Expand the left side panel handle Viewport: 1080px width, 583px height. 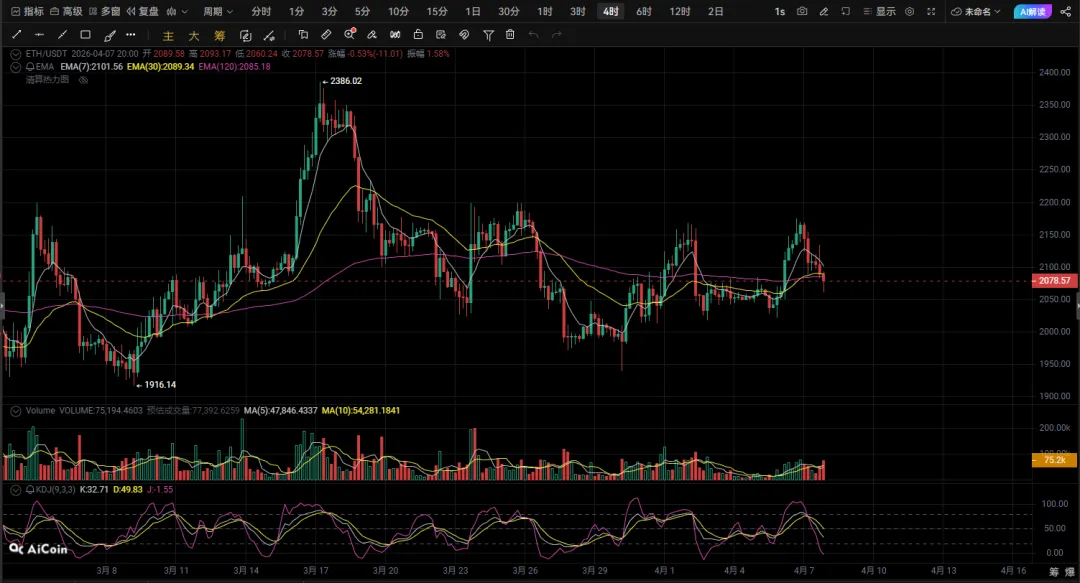(x=2, y=305)
